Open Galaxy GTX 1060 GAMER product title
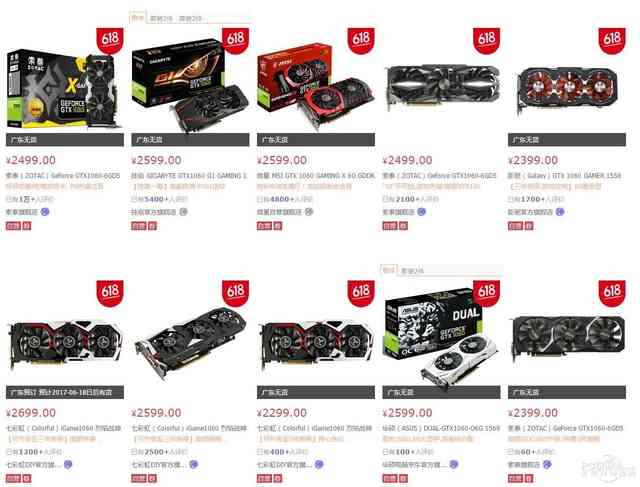This screenshot has height=487, width=640. [x=564, y=176]
